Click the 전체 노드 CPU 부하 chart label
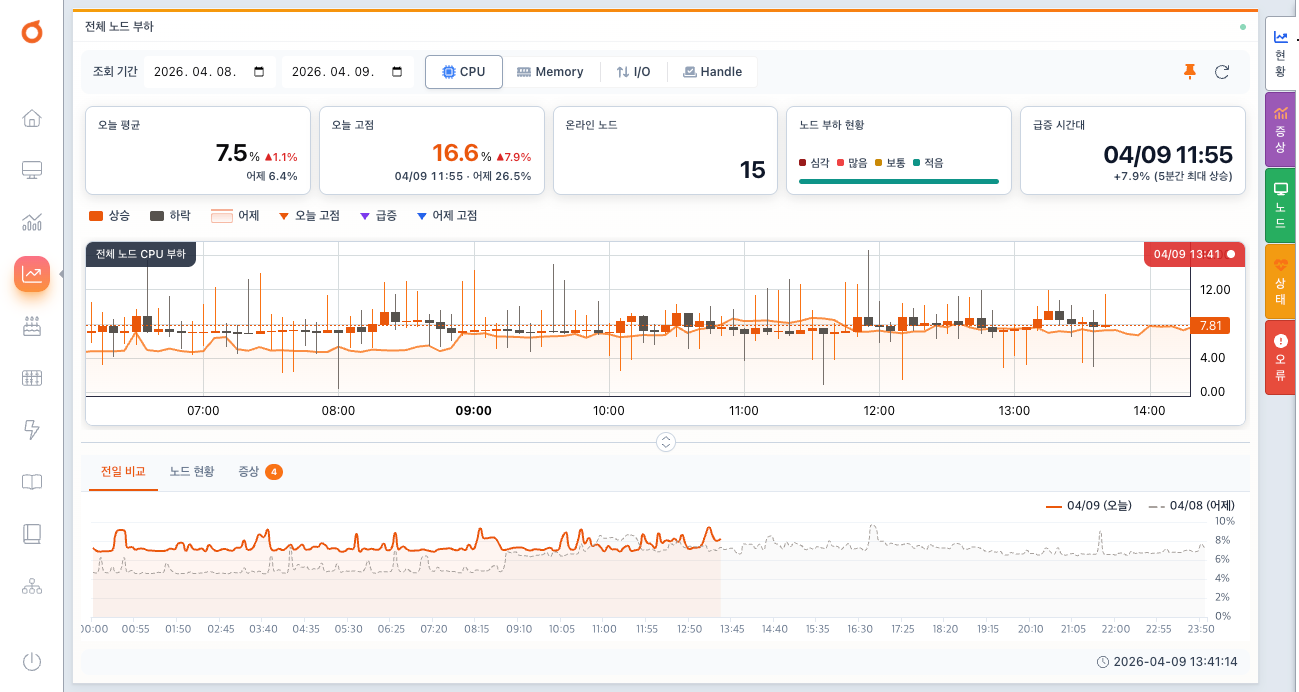Image resolution: width=1299 pixels, height=692 pixels. (x=141, y=254)
